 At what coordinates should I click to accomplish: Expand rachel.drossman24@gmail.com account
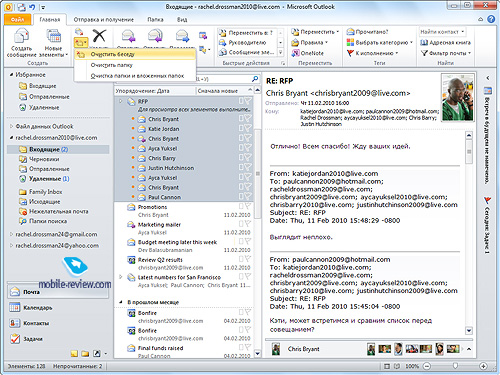(x=11, y=234)
